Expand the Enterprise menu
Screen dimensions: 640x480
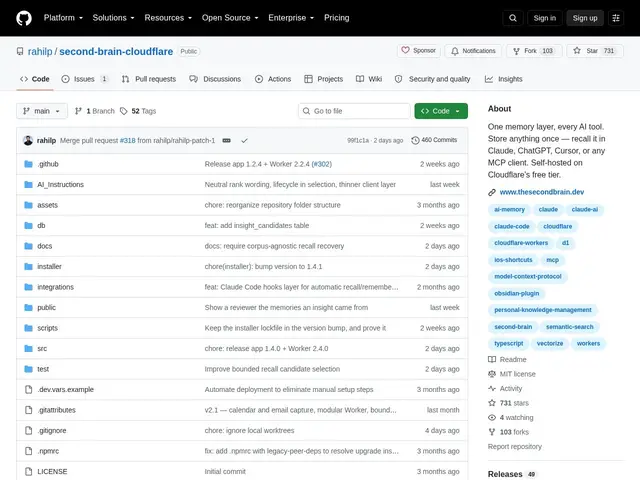291,18
